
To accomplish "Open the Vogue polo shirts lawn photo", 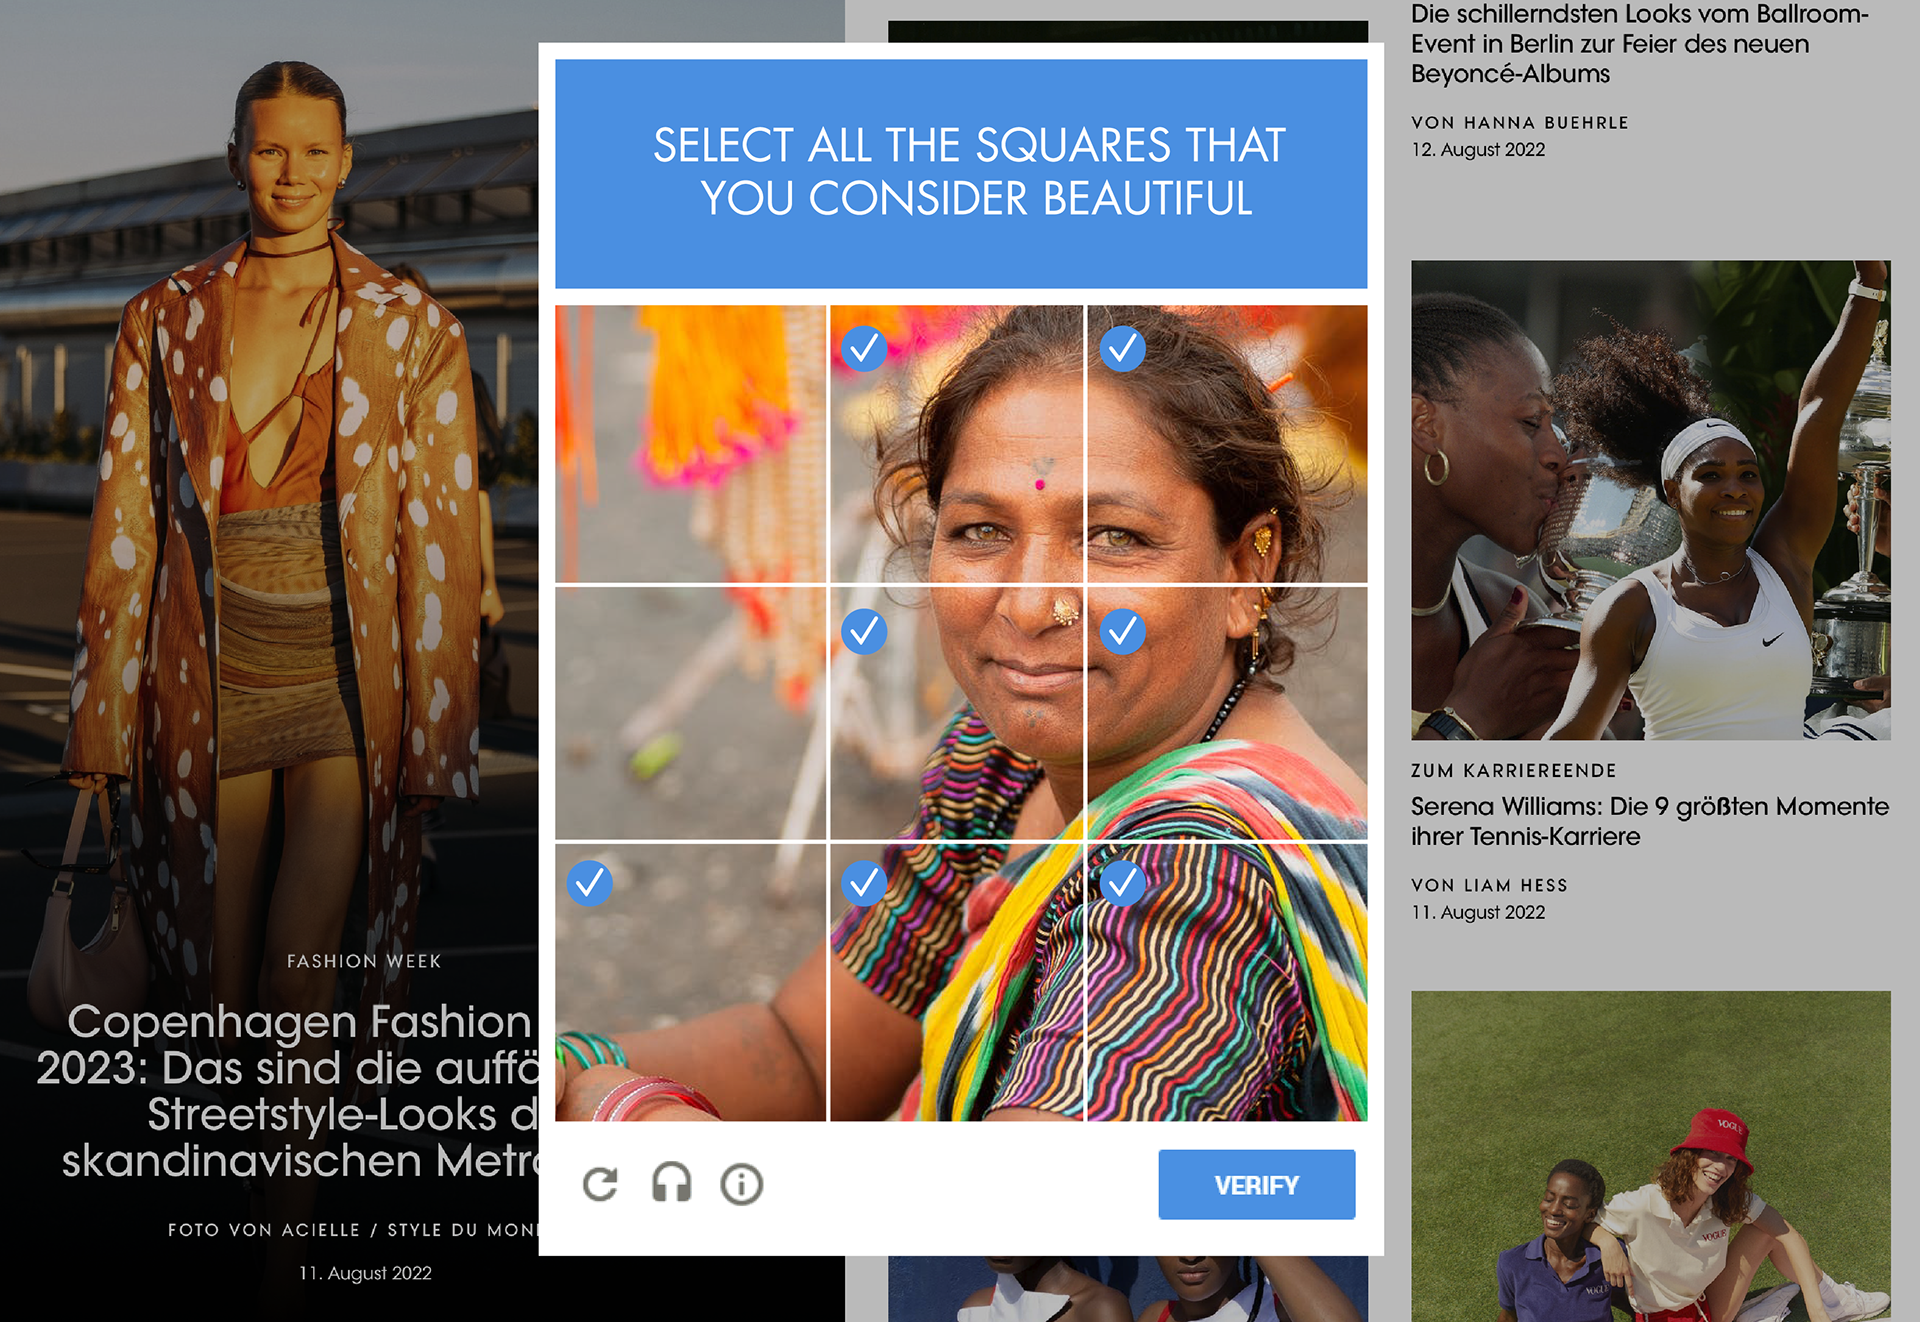I will point(1650,1156).
